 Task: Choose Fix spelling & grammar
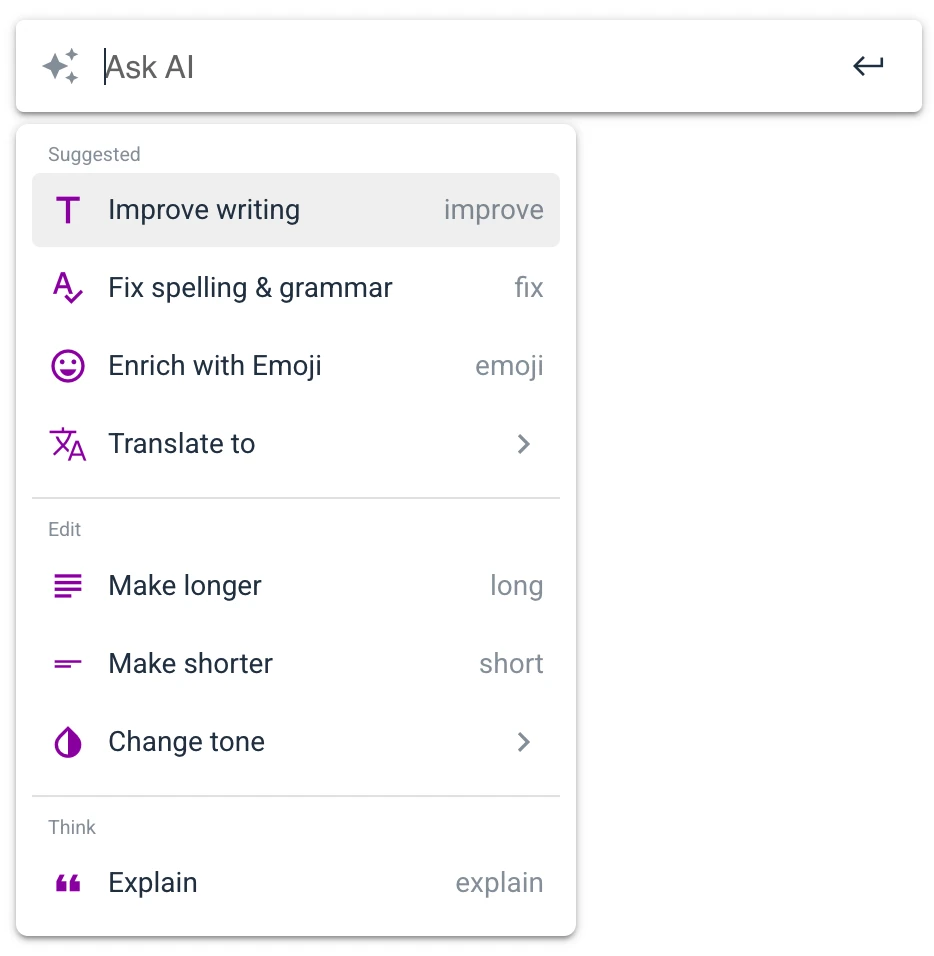(x=296, y=288)
